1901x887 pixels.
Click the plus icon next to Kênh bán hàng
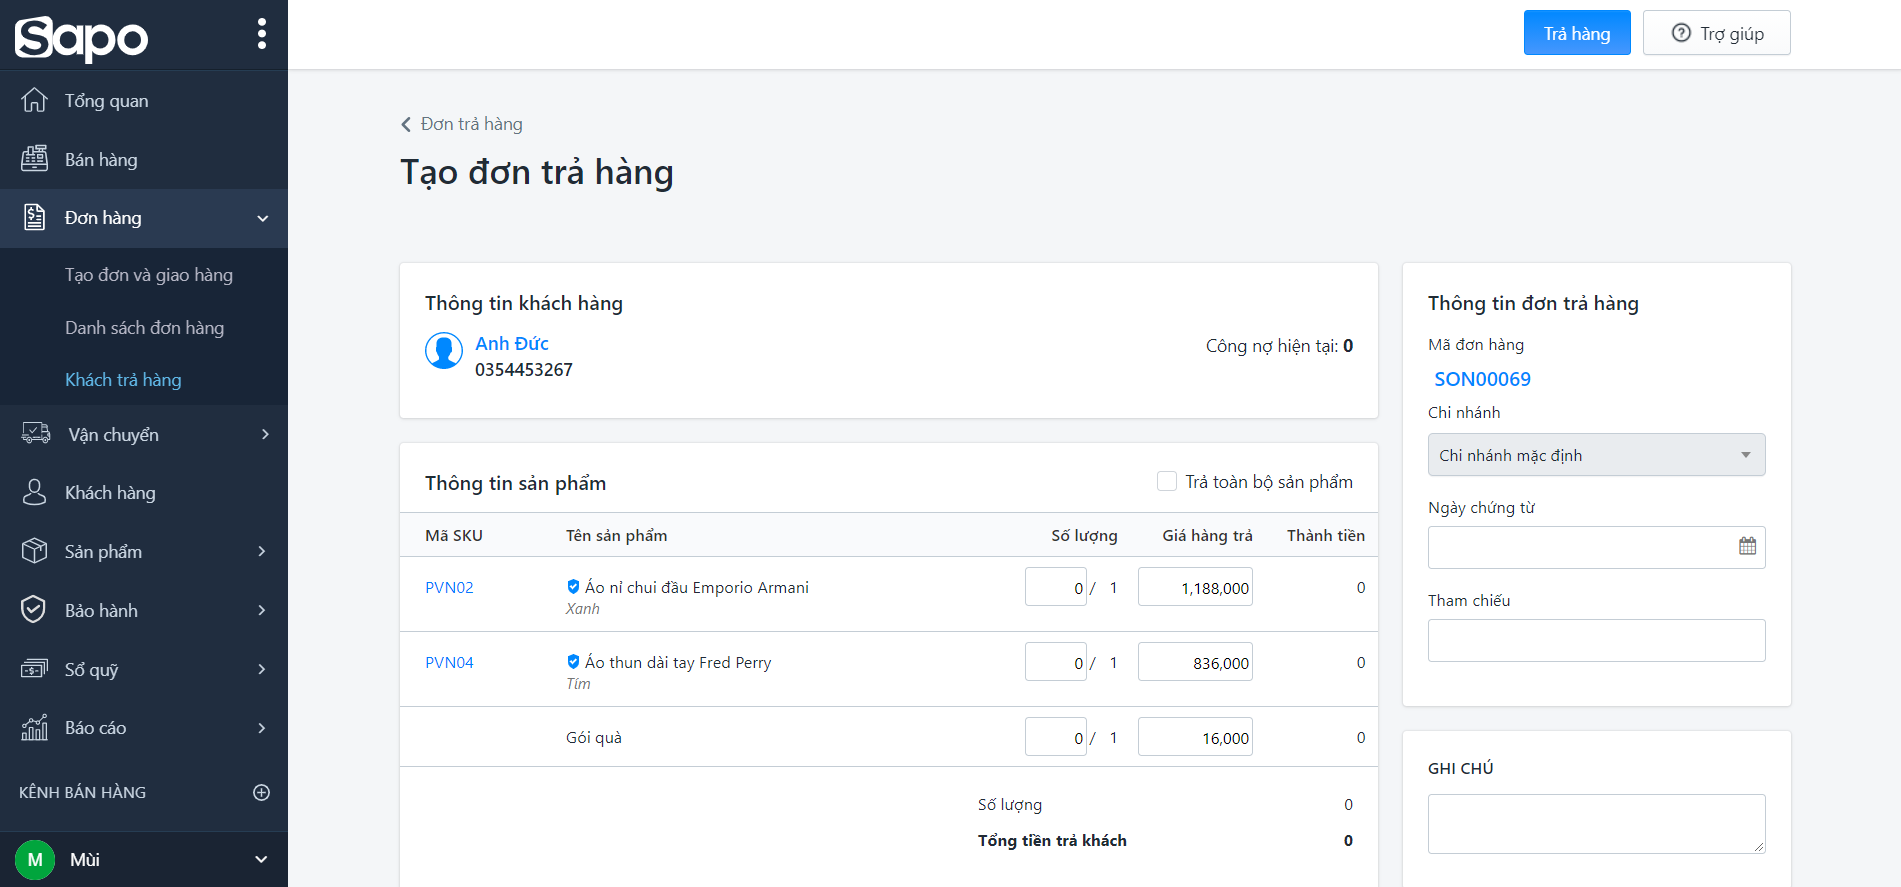(x=262, y=792)
